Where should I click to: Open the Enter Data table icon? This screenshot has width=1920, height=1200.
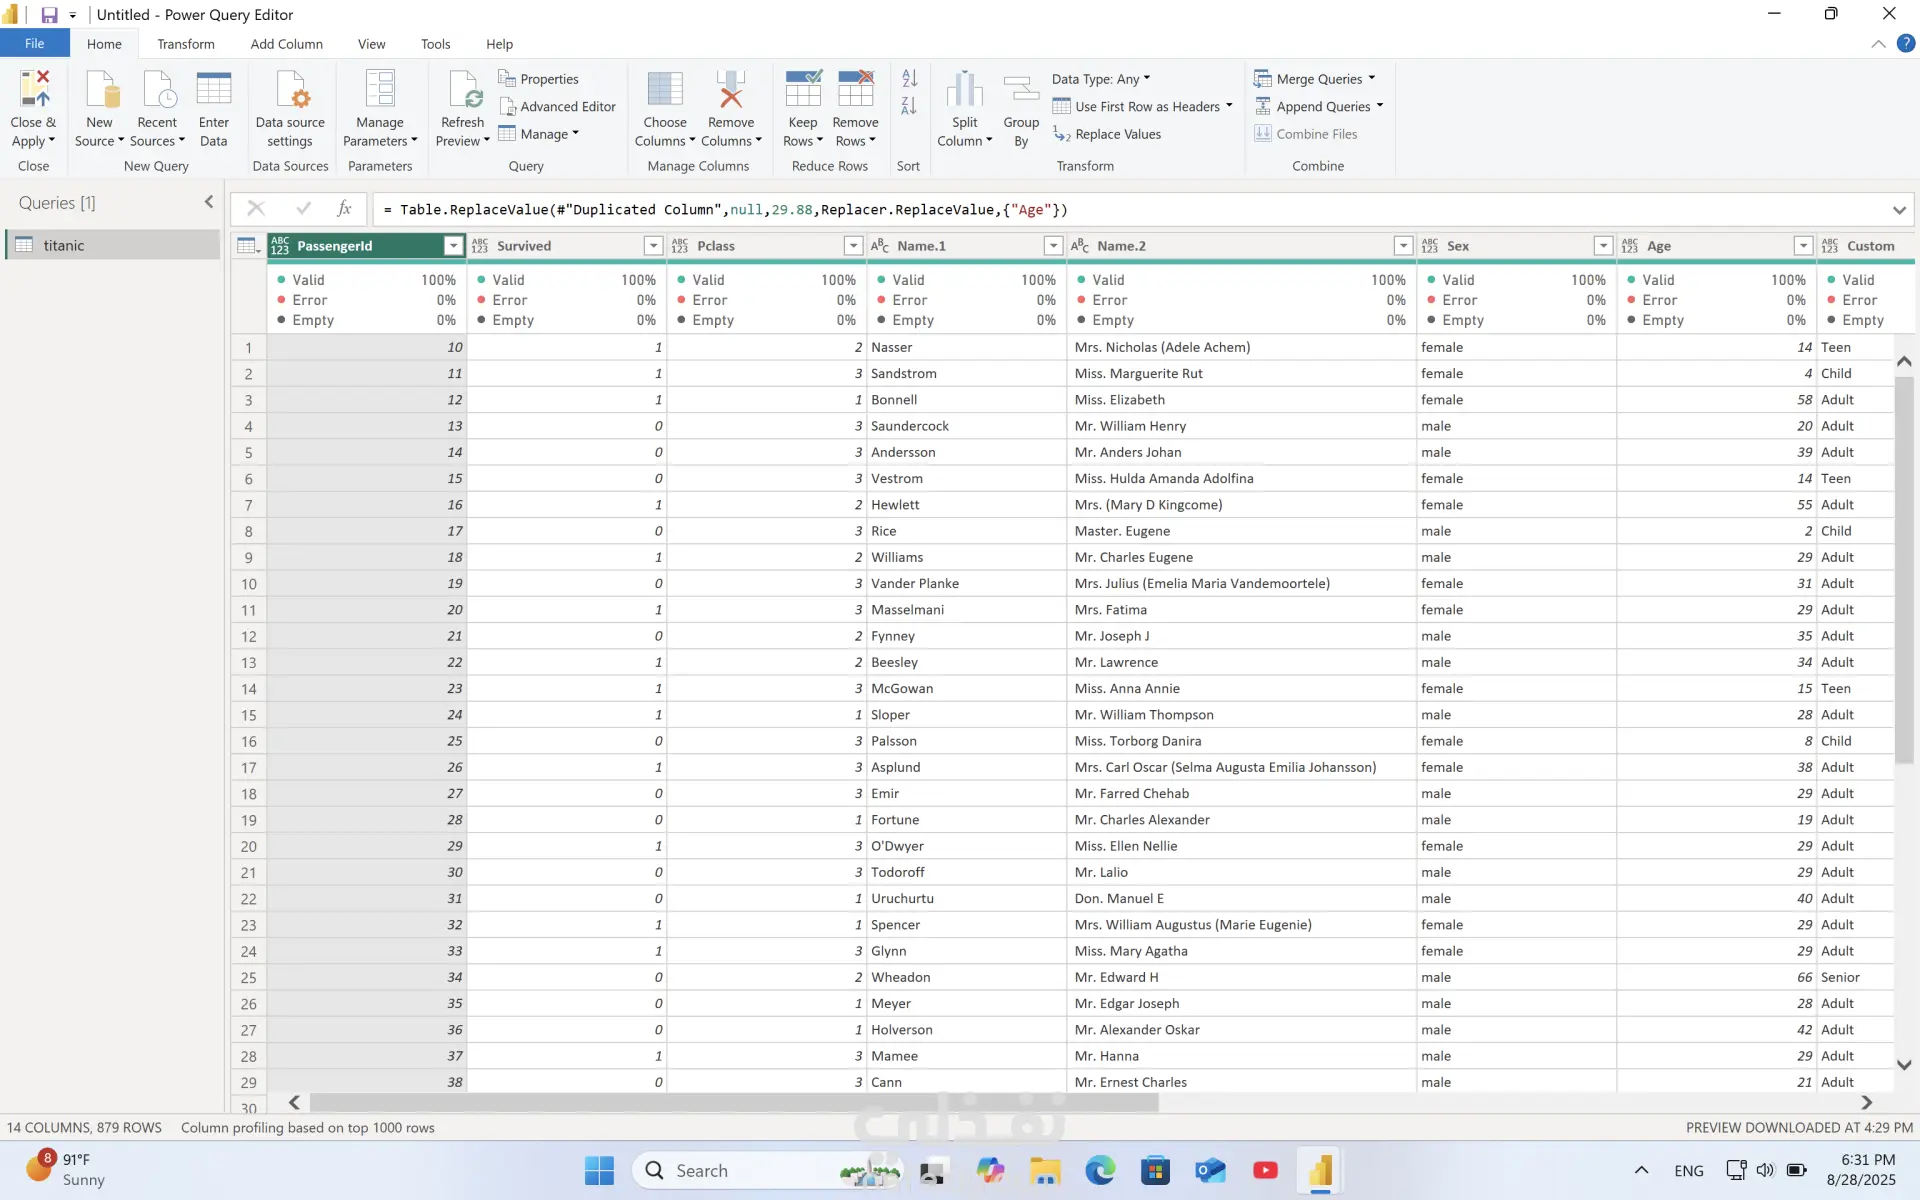(x=213, y=90)
